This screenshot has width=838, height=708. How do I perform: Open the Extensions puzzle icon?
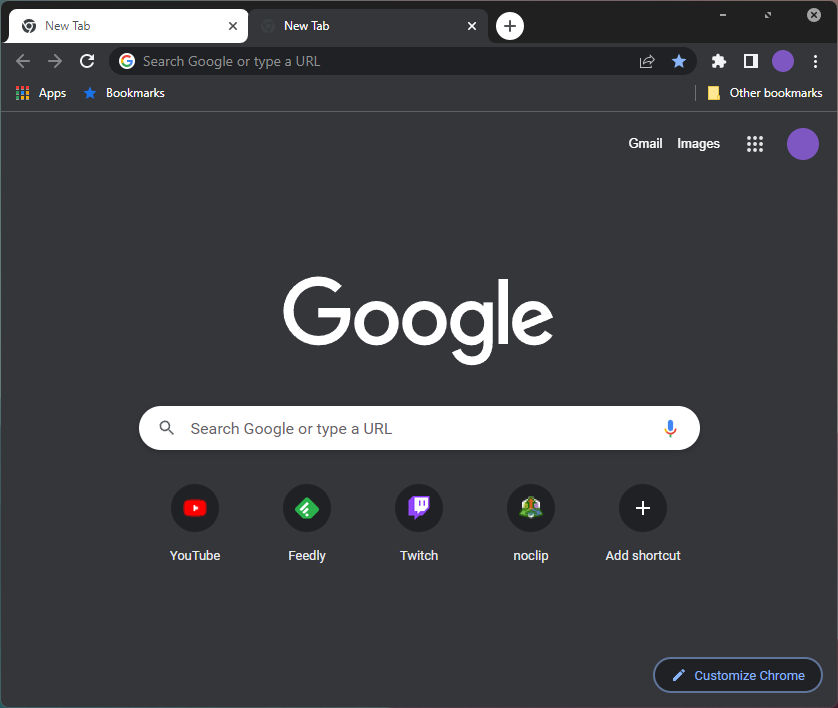[719, 61]
